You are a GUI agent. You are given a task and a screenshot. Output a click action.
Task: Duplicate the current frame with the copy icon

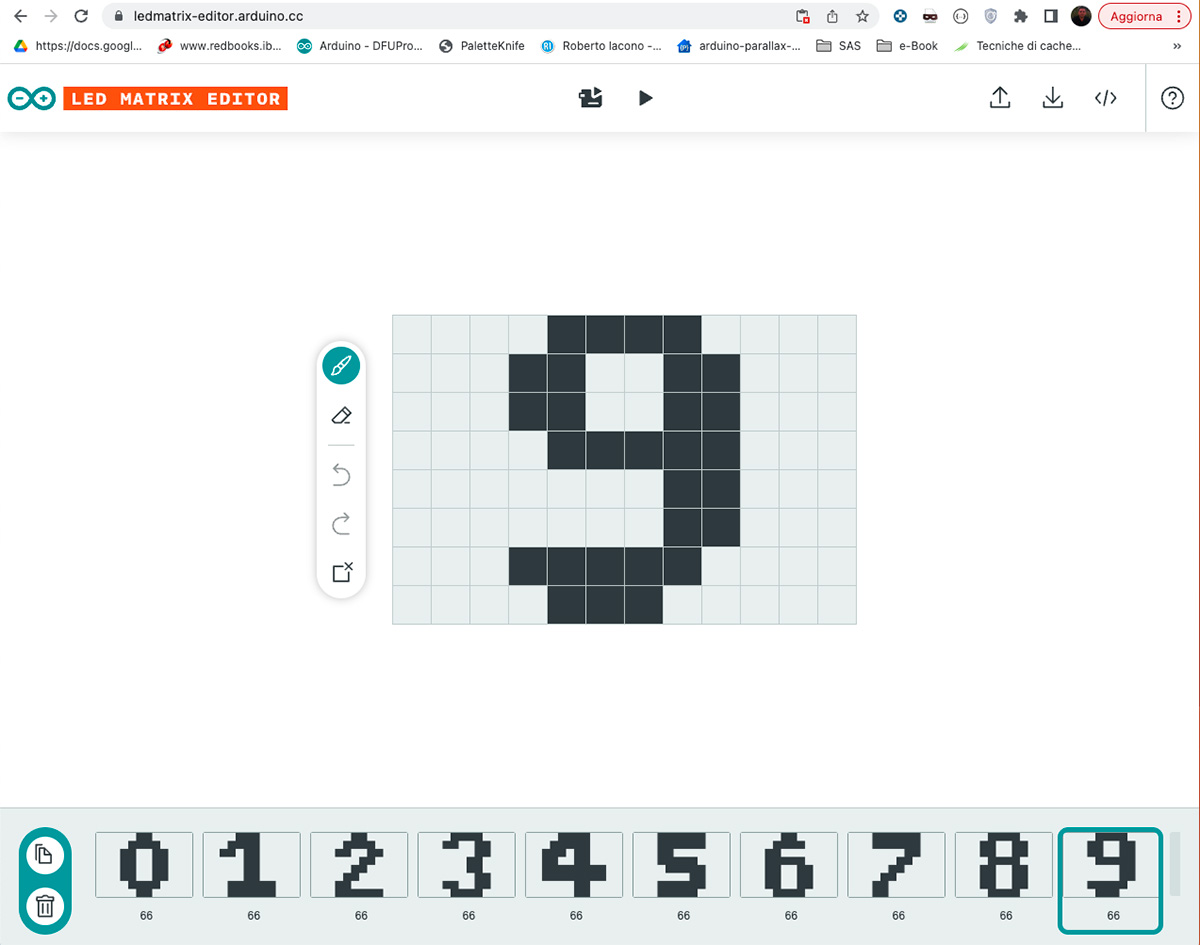[x=45, y=854]
